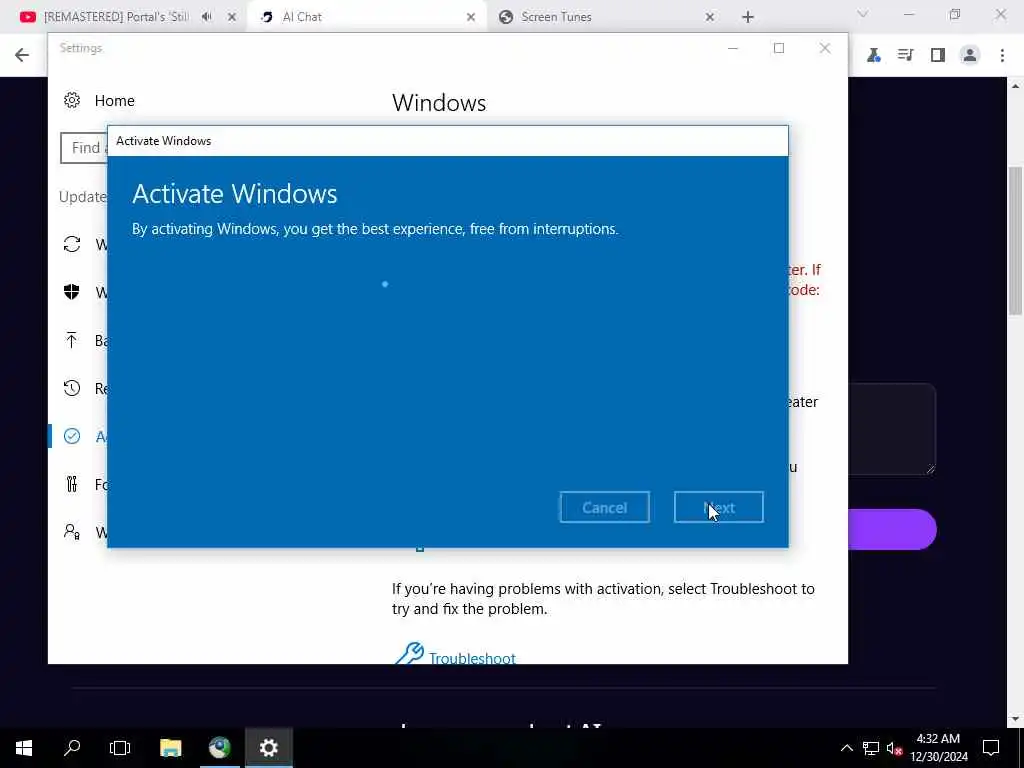Switch to the AI Chat tab
Viewport: 1024px width, 768px height.
(x=302, y=17)
